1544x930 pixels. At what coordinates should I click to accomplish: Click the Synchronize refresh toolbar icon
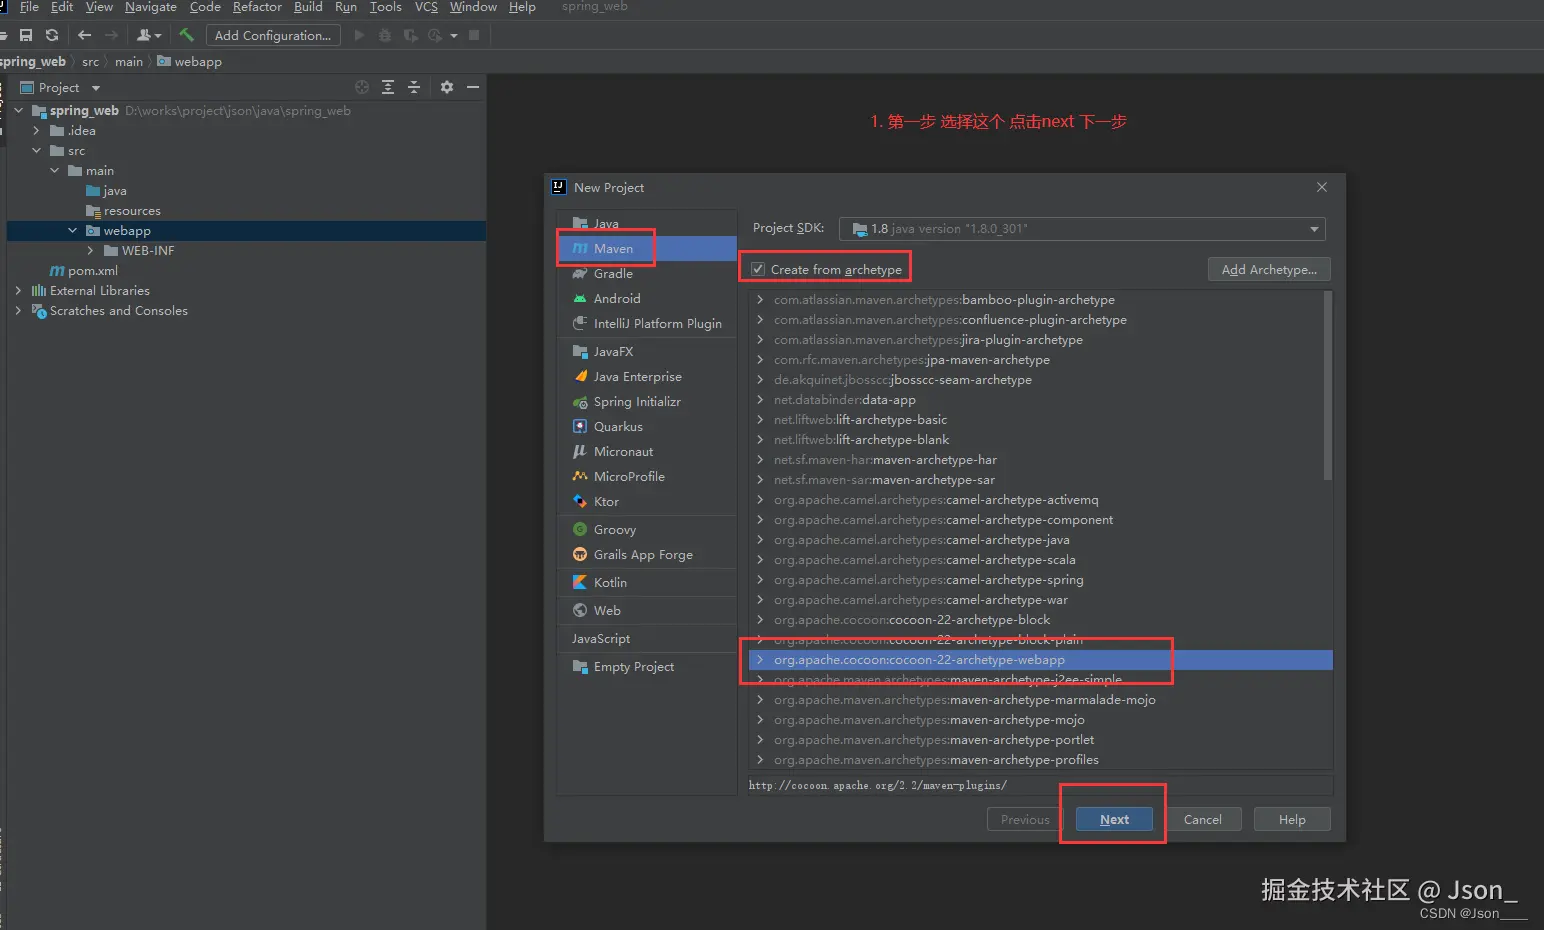click(x=52, y=35)
